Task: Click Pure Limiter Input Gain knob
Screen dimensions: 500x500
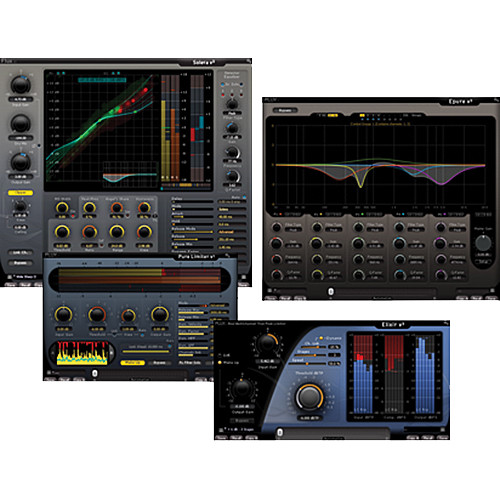Action: tap(63, 314)
